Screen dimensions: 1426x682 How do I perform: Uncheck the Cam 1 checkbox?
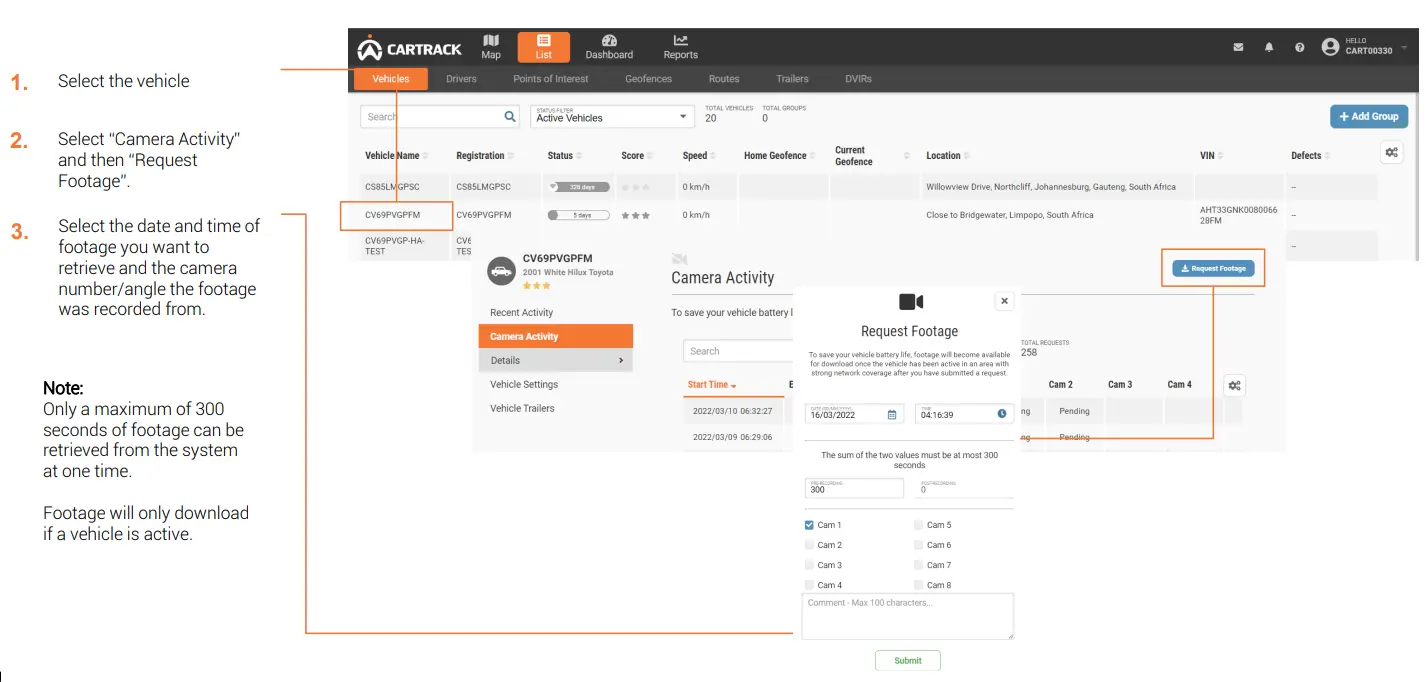pyautogui.click(x=809, y=525)
